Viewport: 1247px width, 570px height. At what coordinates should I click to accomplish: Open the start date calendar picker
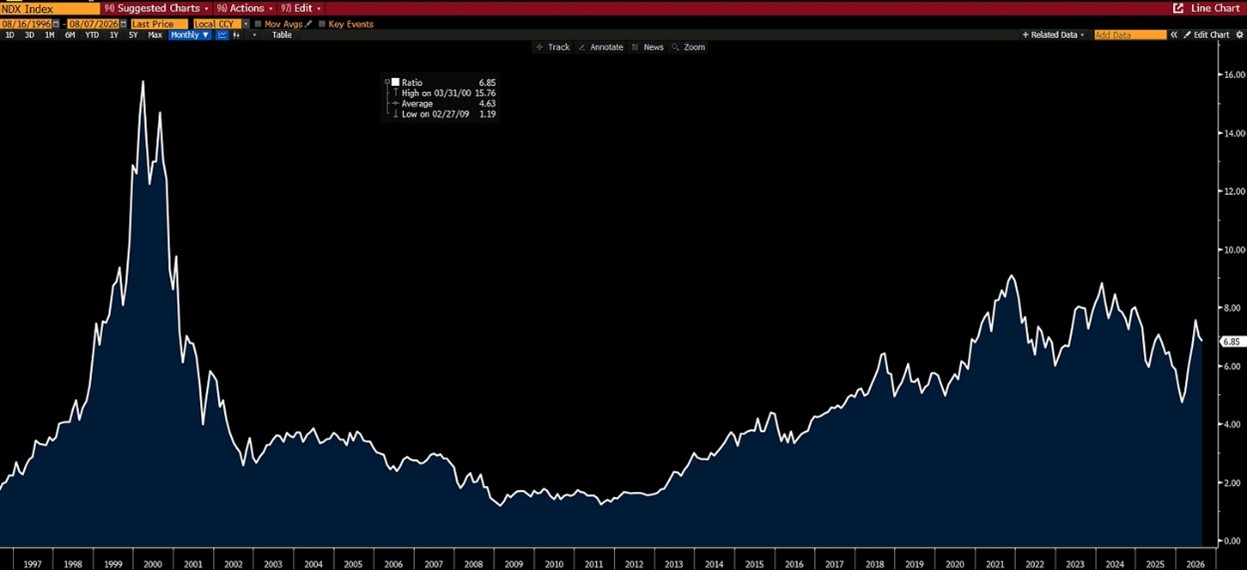click(56, 23)
